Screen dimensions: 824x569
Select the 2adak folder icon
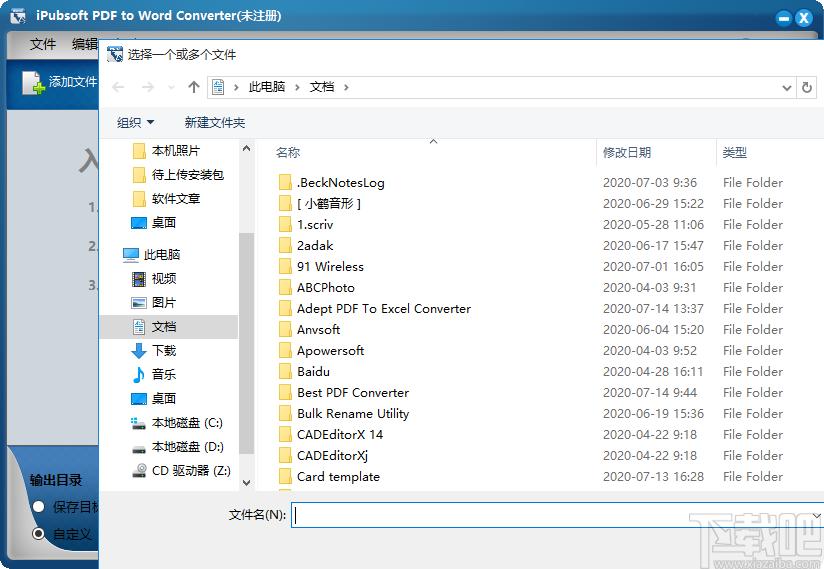click(x=285, y=246)
